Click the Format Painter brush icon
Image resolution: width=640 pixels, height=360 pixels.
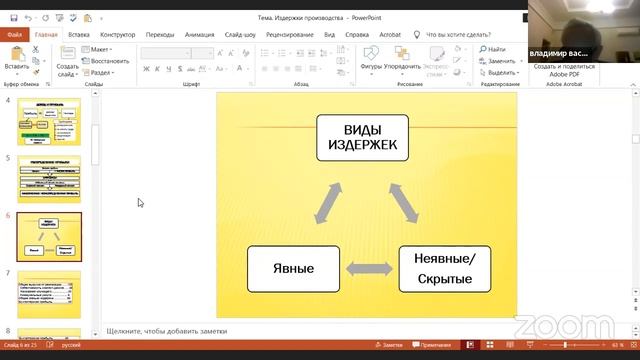(x=36, y=72)
